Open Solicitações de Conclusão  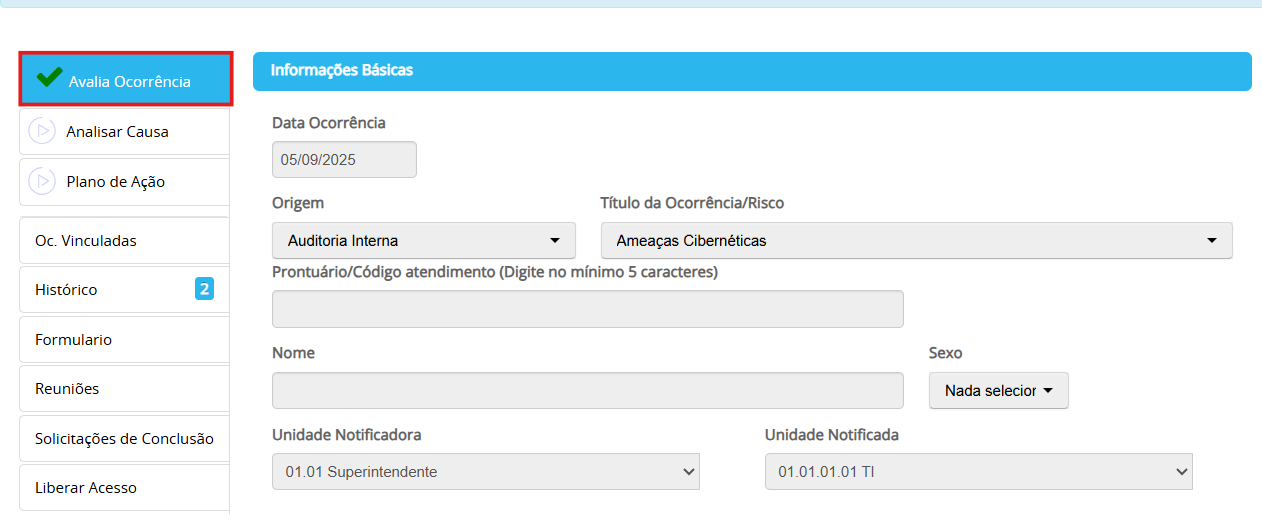click(x=124, y=439)
